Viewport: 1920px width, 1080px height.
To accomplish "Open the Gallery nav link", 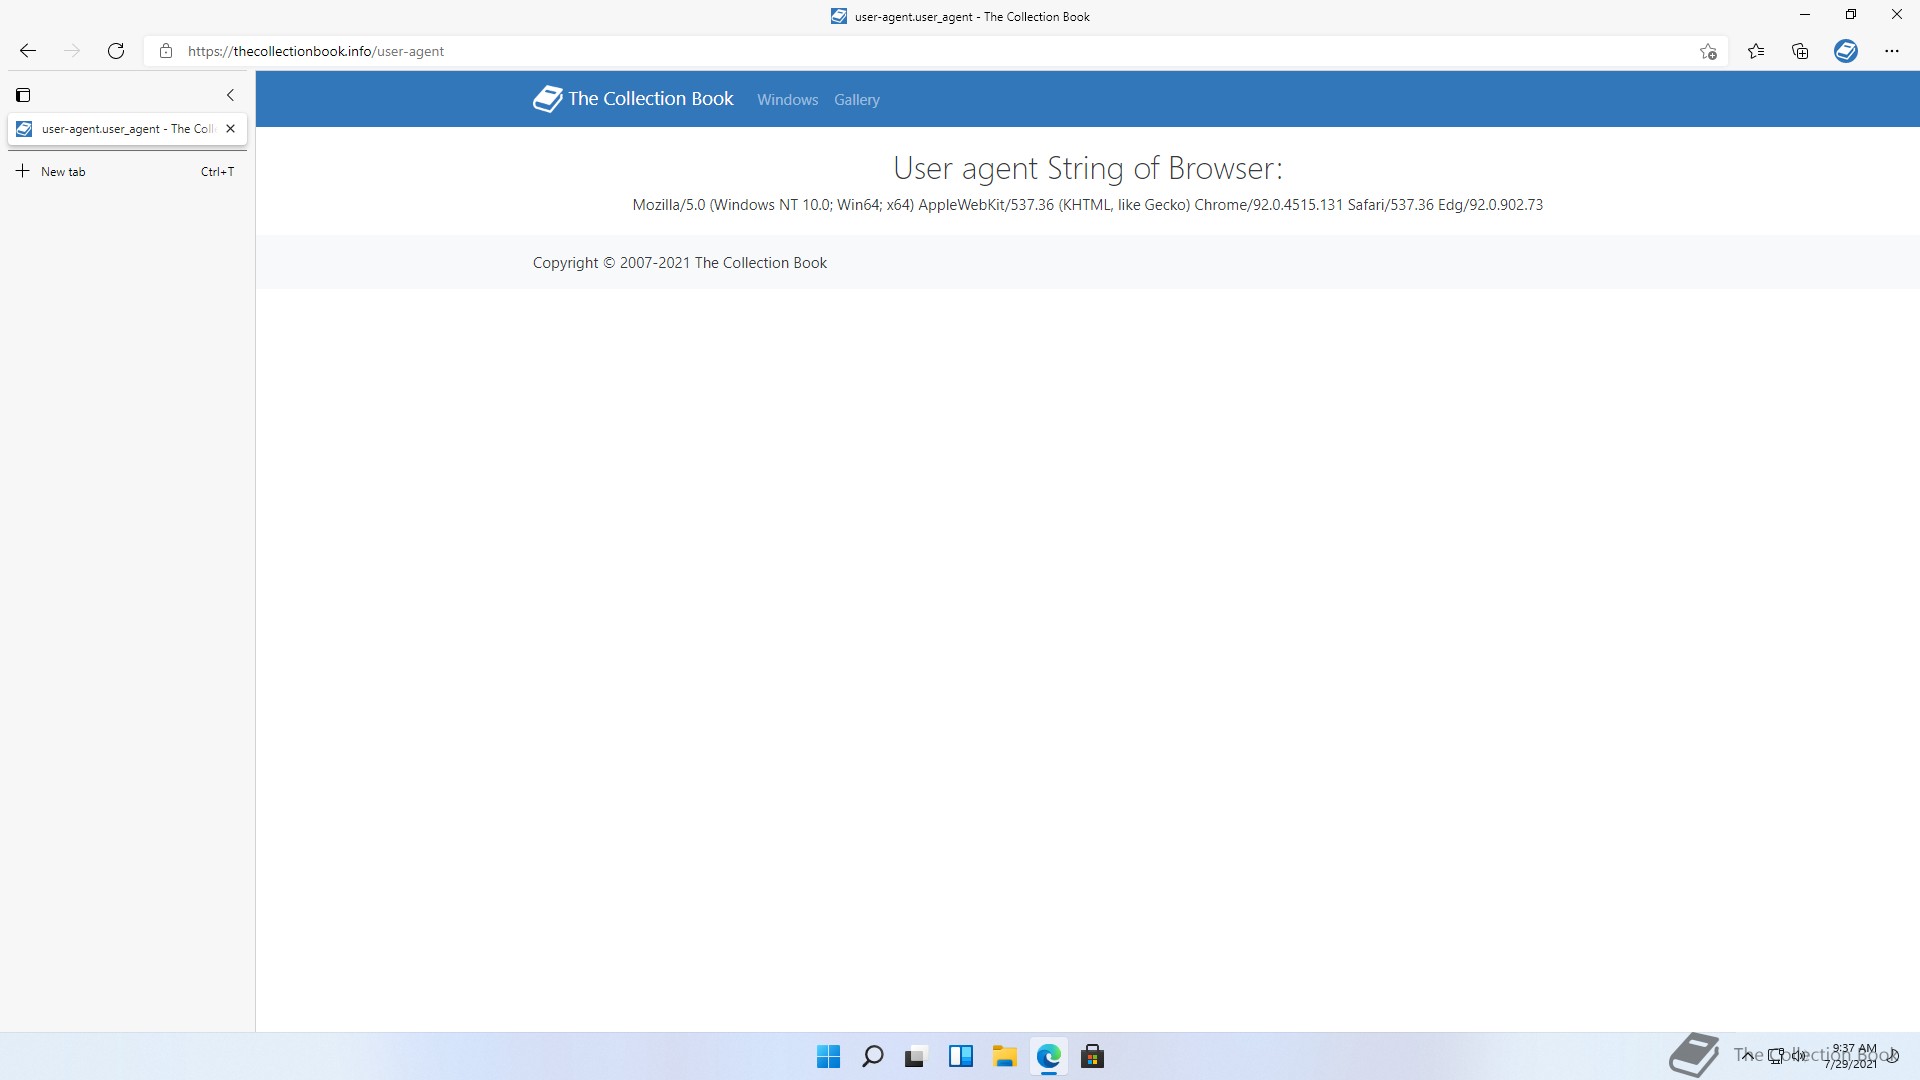I will point(857,100).
